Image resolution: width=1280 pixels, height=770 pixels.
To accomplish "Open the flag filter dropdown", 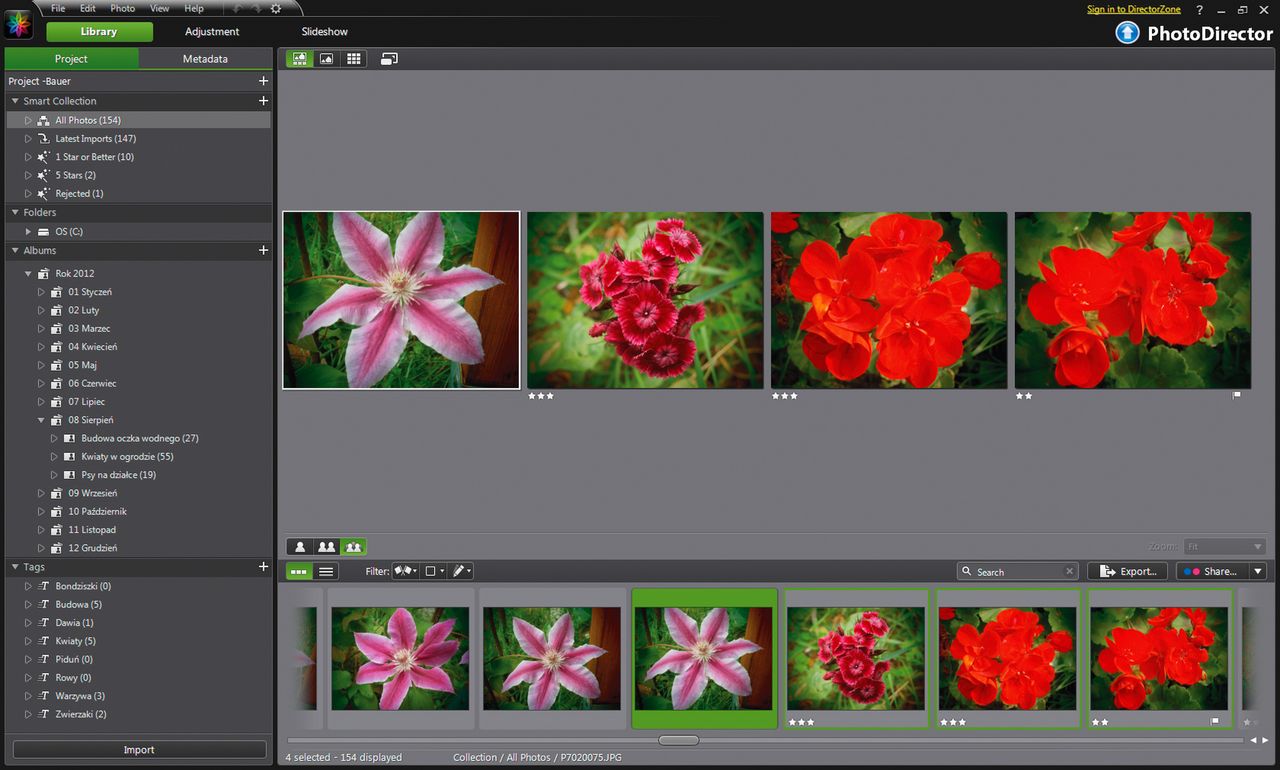I will [x=405, y=571].
